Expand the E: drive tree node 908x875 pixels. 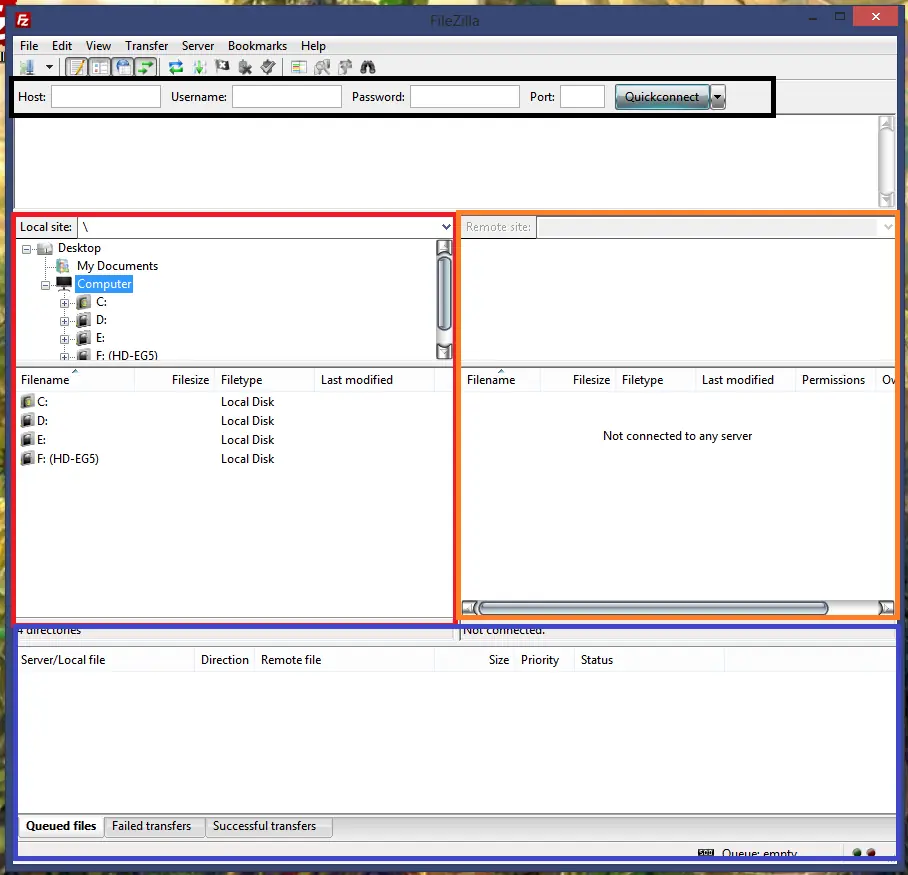[x=64, y=339]
